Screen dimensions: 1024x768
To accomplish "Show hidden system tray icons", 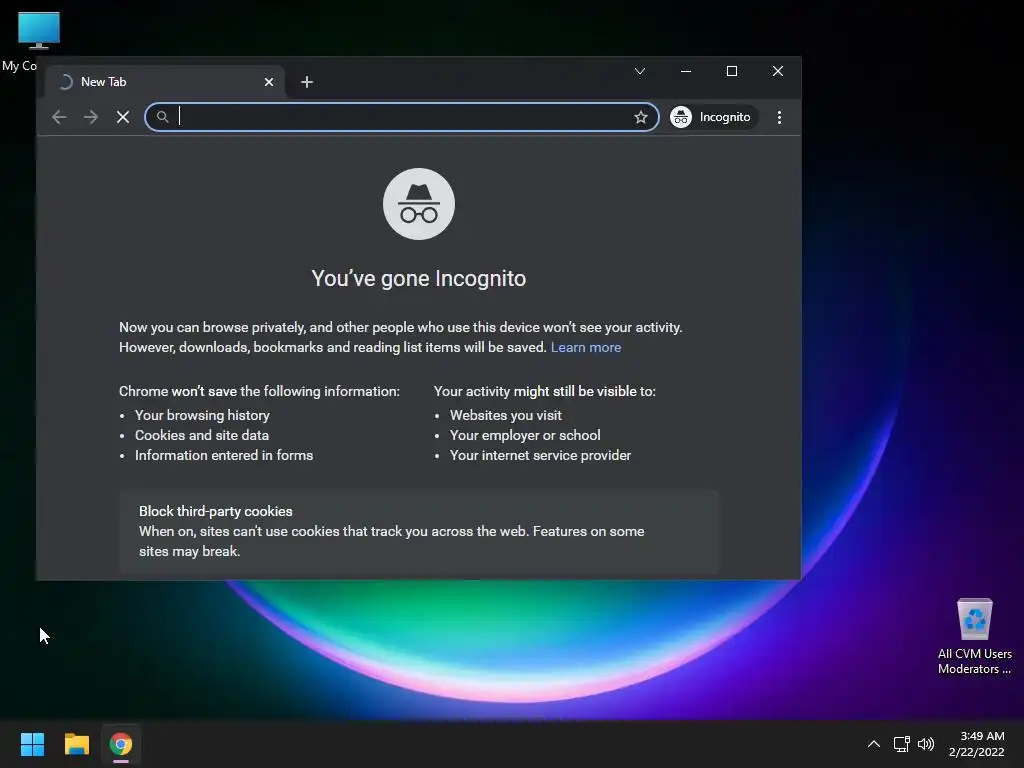I will pos(874,744).
